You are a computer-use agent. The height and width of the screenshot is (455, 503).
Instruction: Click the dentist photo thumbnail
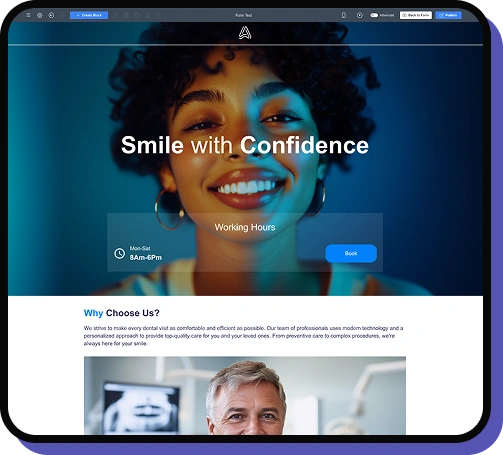pos(245,395)
